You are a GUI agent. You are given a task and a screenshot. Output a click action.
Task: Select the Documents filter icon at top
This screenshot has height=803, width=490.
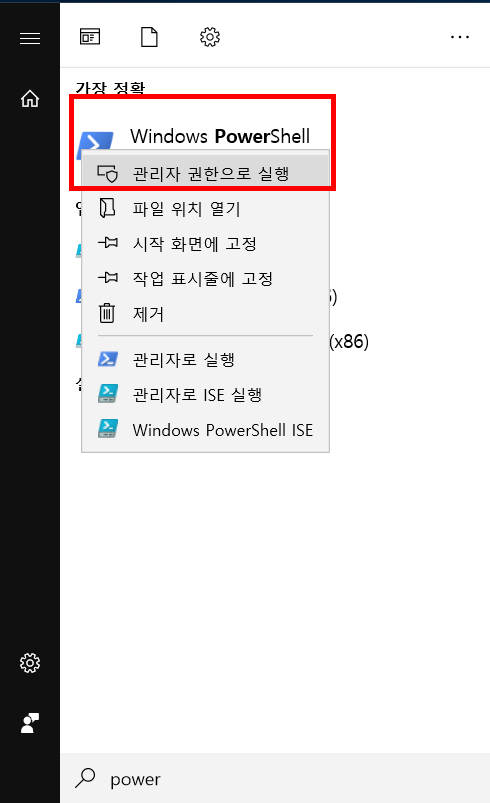(x=149, y=37)
